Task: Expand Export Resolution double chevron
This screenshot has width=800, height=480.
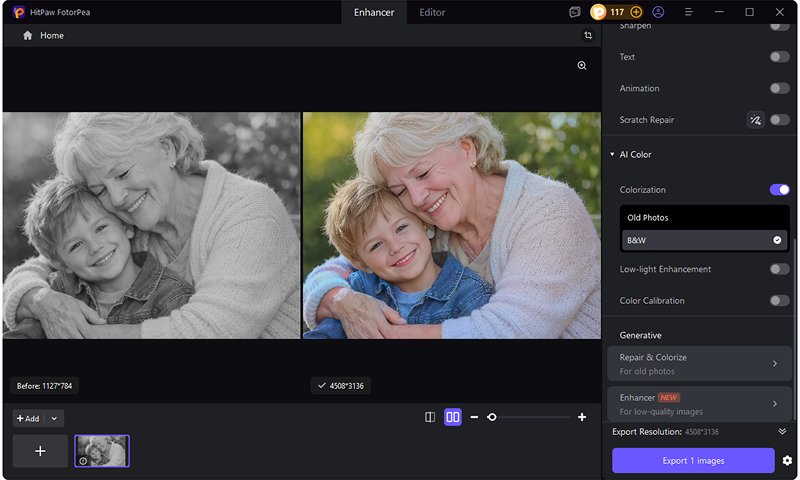Action: [x=782, y=432]
